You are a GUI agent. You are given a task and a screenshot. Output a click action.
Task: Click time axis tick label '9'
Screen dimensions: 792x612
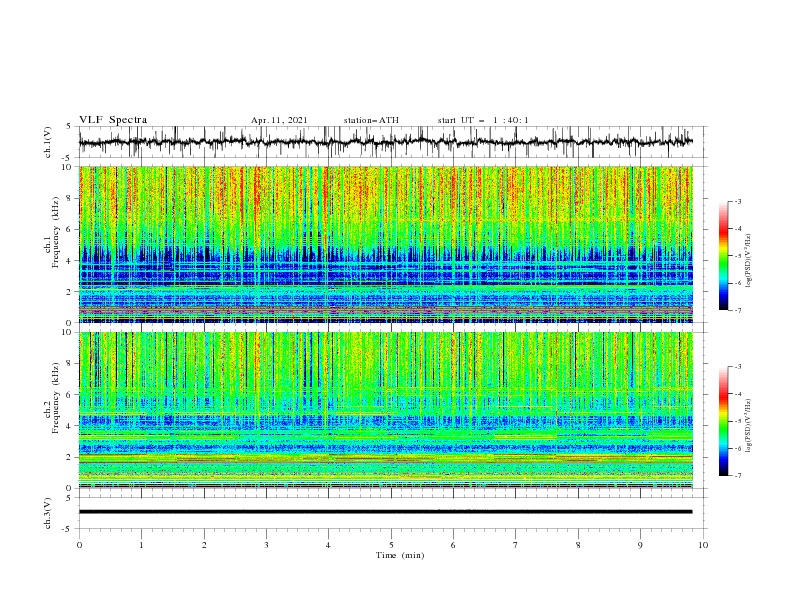click(640, 545)
